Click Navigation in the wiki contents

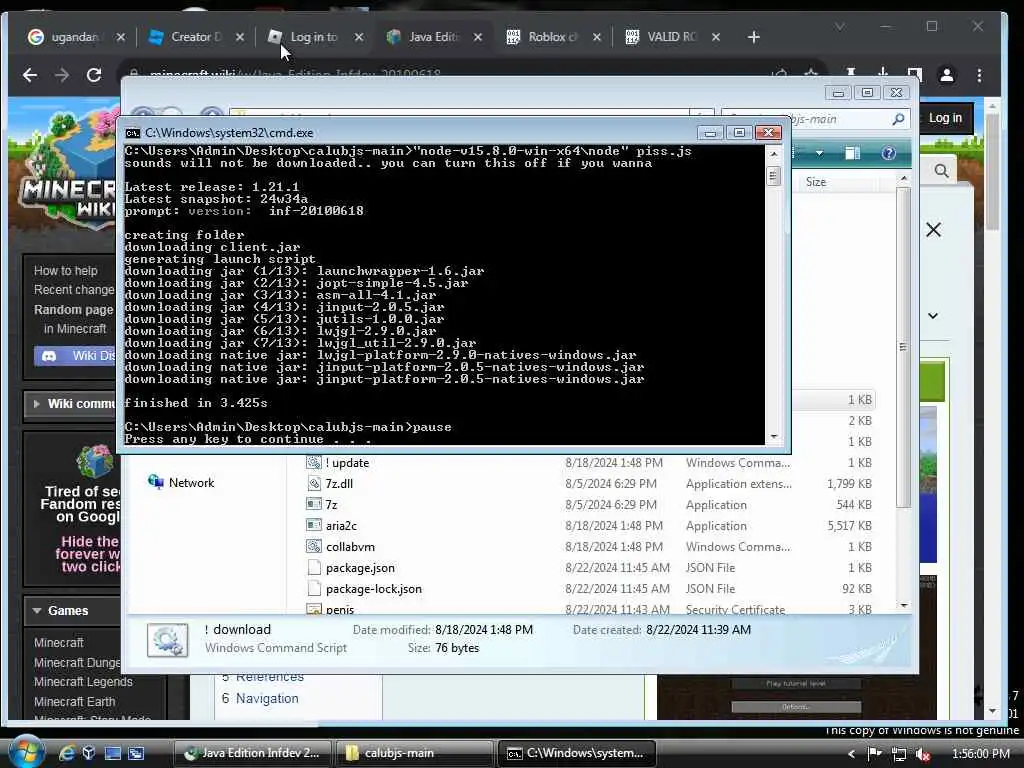click(267, 698)
